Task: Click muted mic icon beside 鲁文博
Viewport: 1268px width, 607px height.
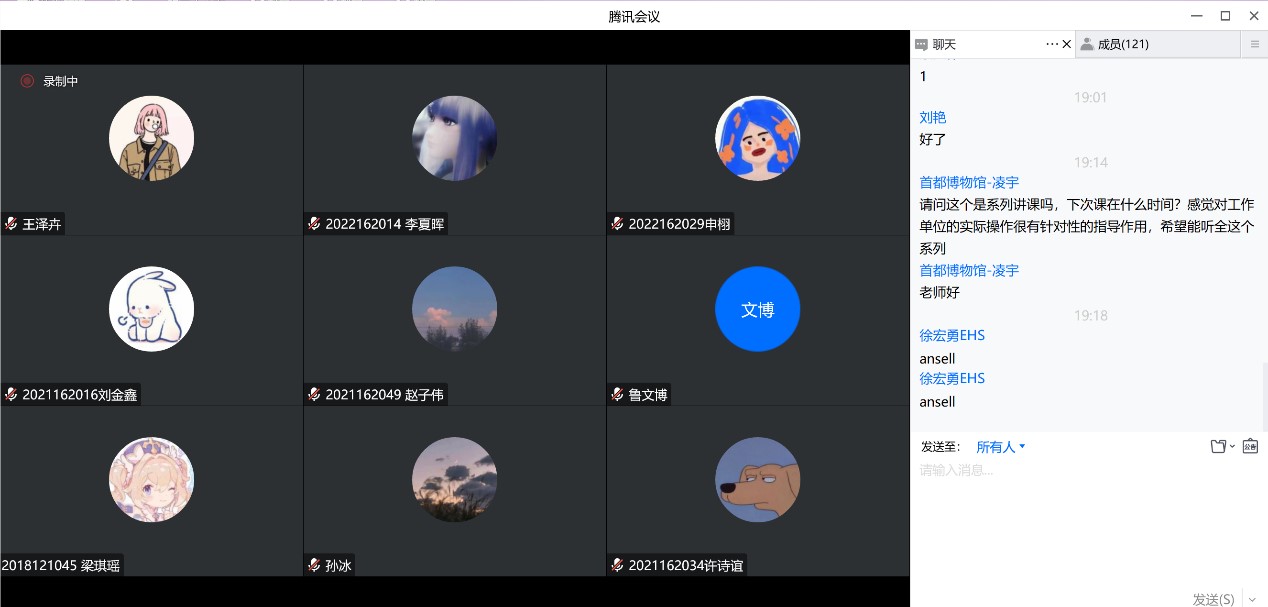Action: (617, 395)
